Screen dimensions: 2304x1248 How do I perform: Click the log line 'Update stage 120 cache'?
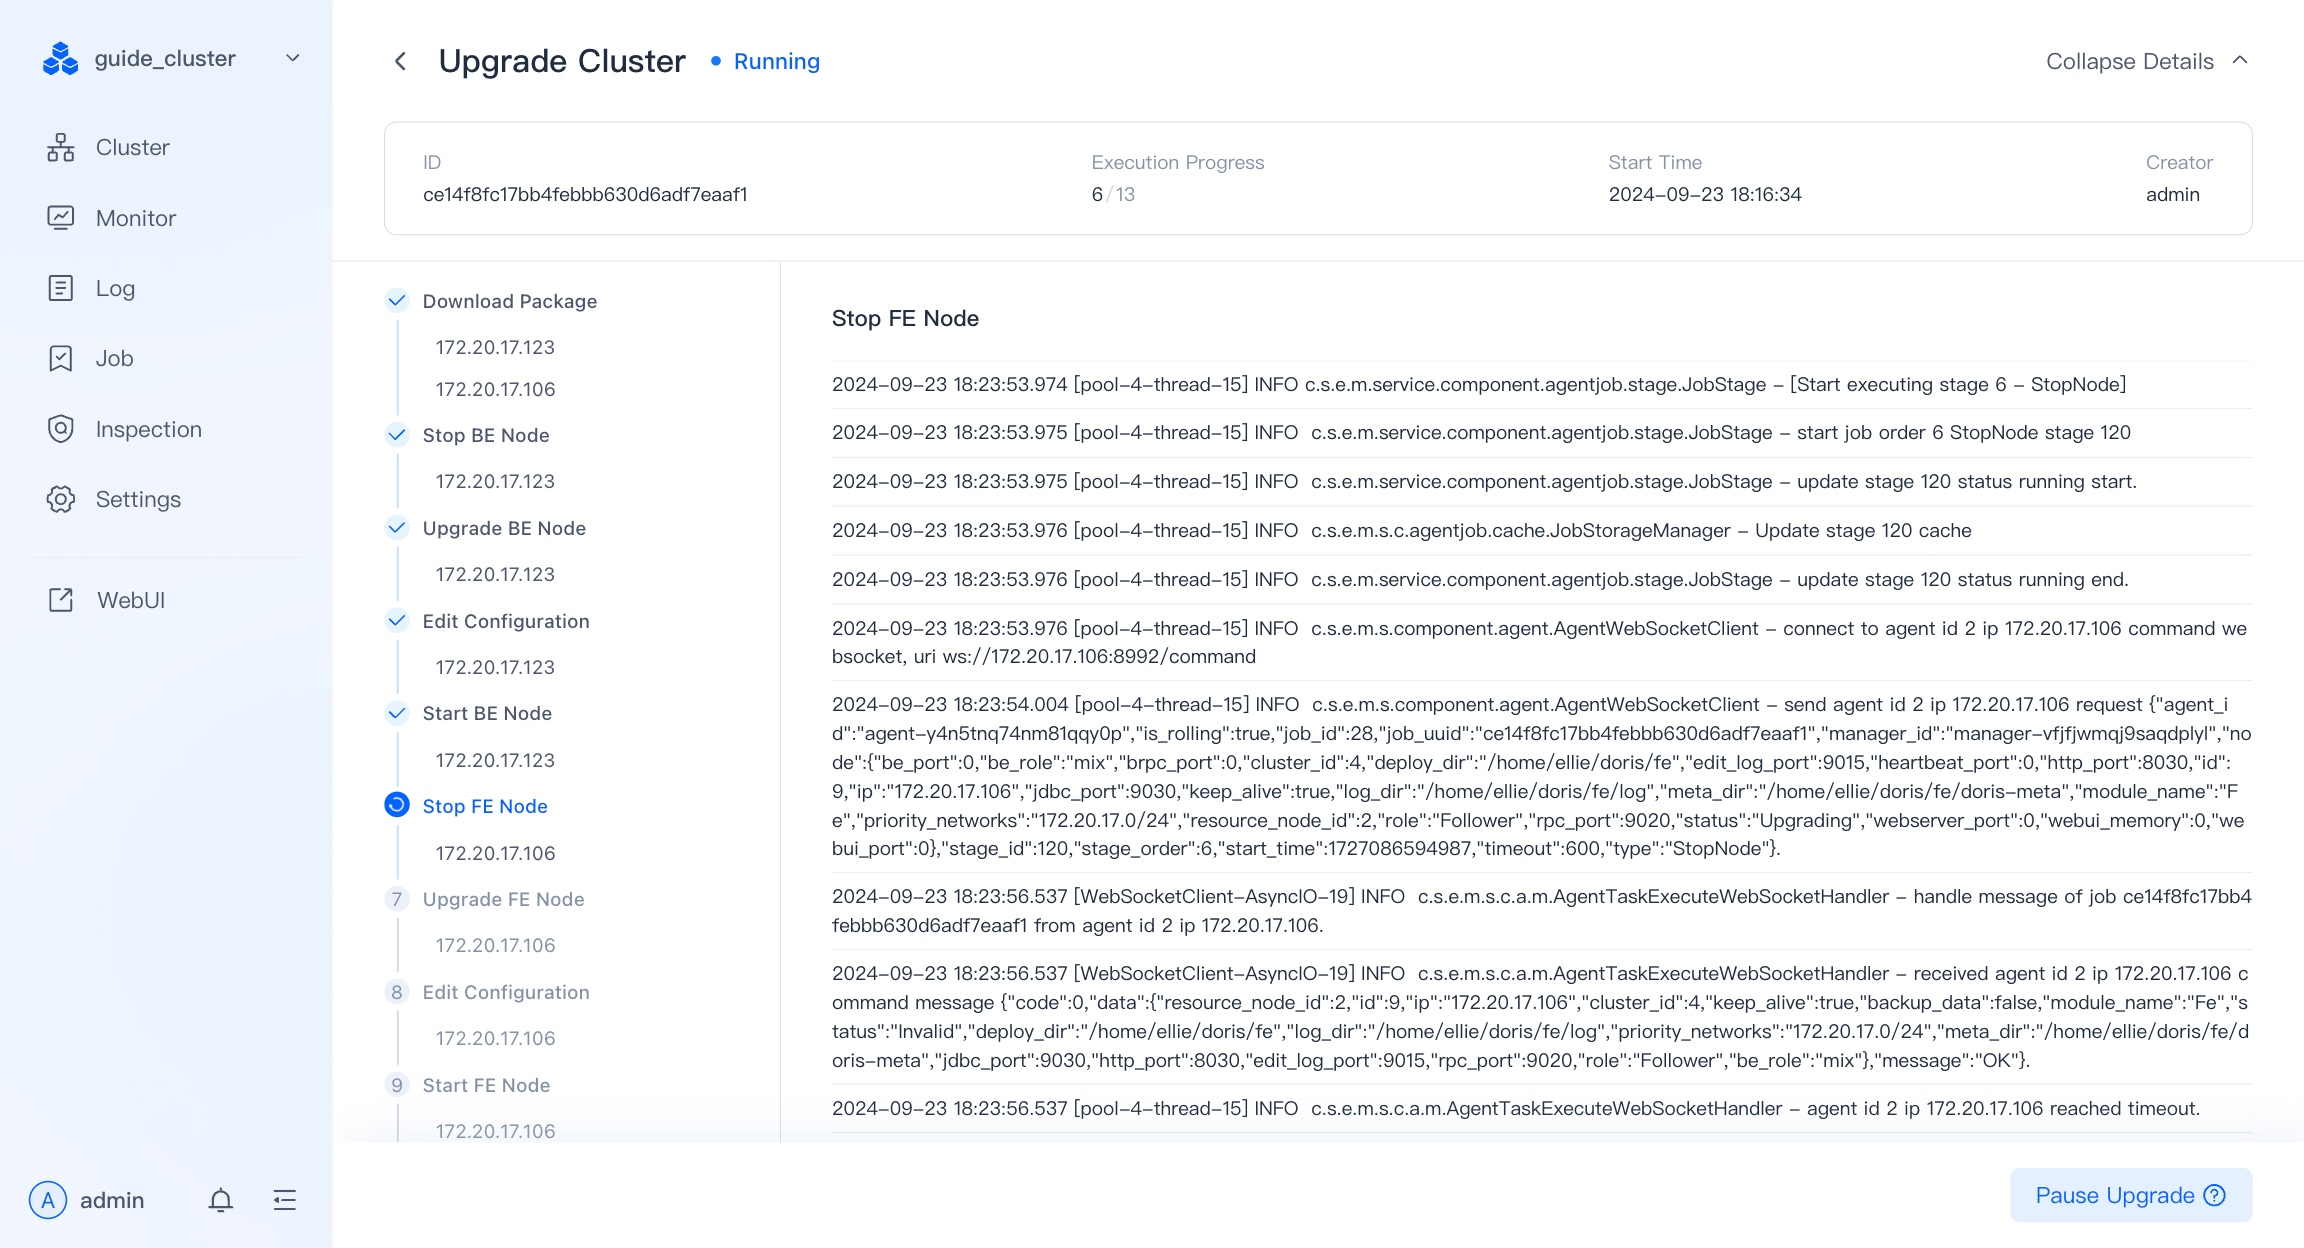[1402, 530]
